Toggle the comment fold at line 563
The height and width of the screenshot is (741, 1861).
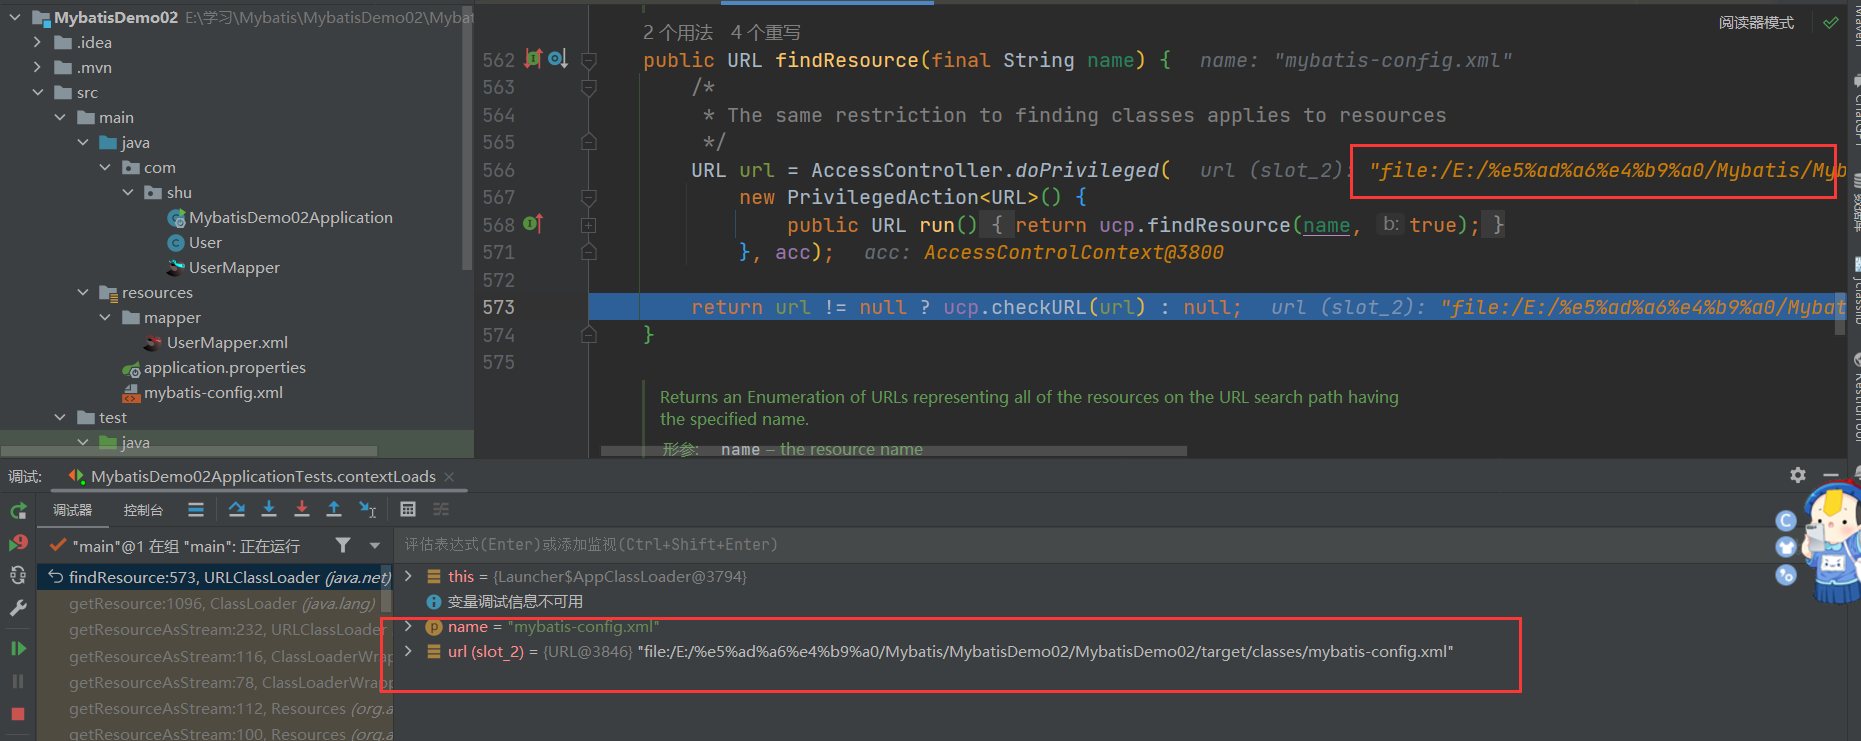point(589,88)
